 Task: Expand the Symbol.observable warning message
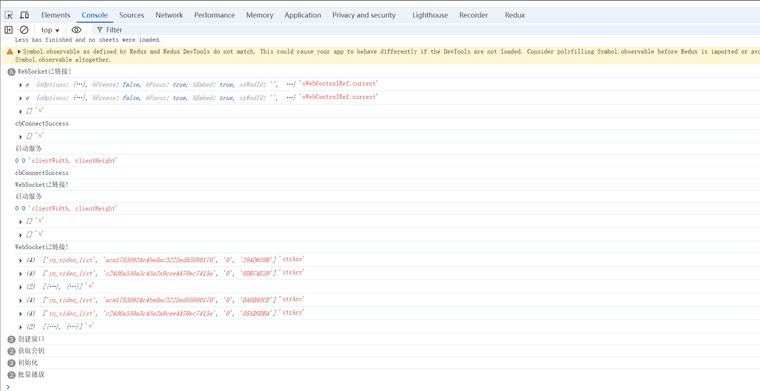pos(19,52)
